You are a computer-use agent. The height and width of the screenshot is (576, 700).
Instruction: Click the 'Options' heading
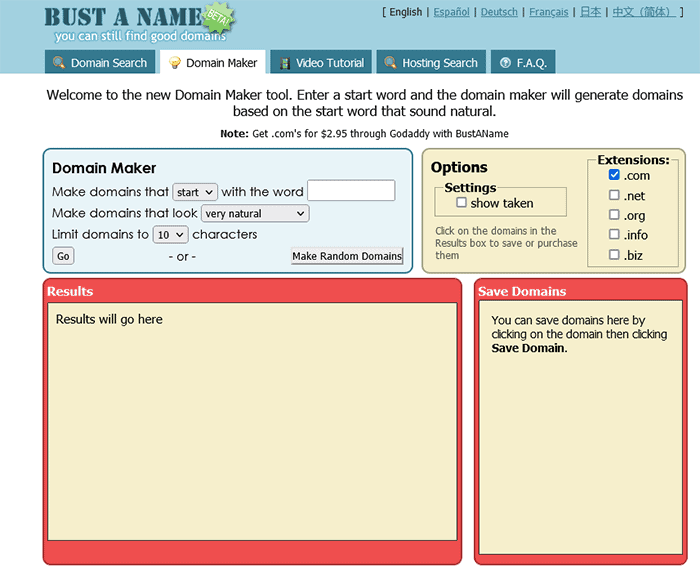point(459,167)
